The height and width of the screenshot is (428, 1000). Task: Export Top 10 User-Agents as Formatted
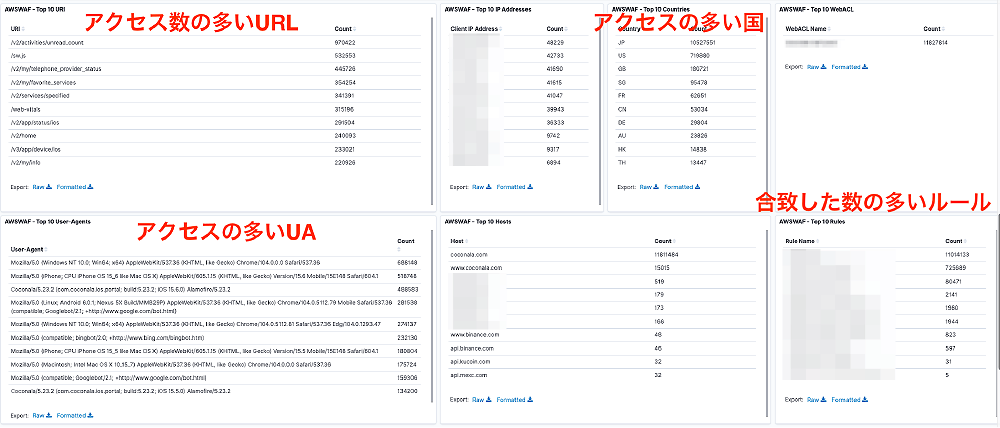[x=75, y=415]
